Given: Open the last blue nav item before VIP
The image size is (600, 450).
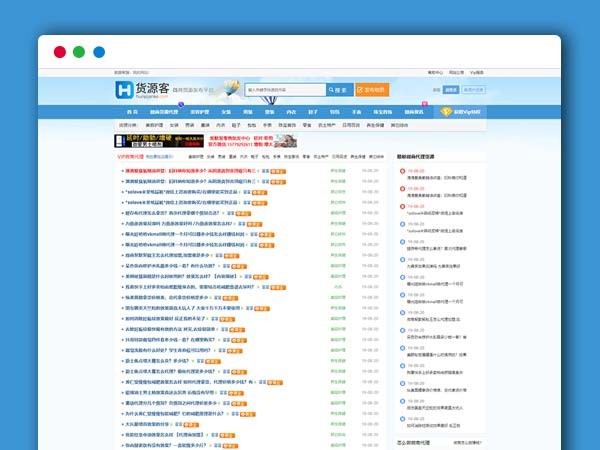Looking at the screenshot, I should coord(413,112).
